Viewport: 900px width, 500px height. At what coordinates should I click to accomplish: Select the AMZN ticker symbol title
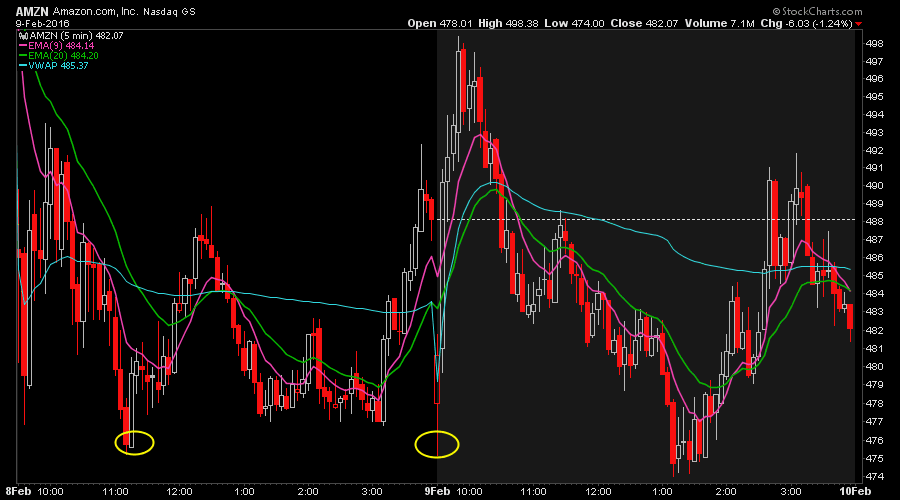(x=32, y=11)
